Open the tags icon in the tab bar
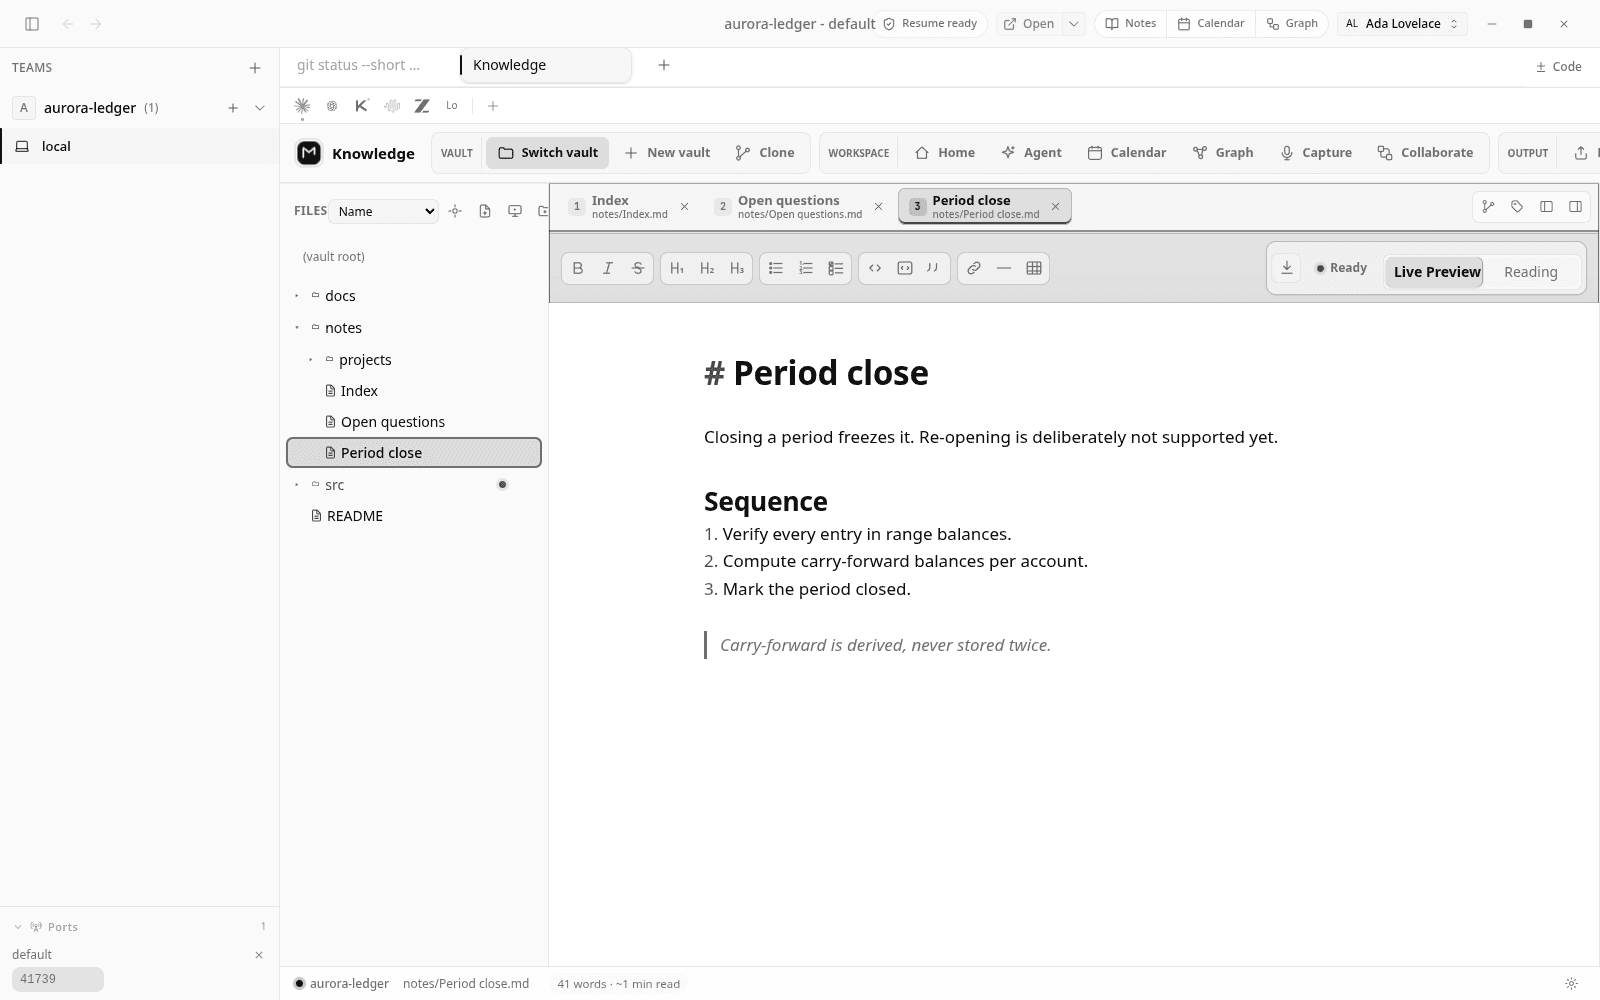This screenshot has width=1600, height=1000. coord(1517,207)
